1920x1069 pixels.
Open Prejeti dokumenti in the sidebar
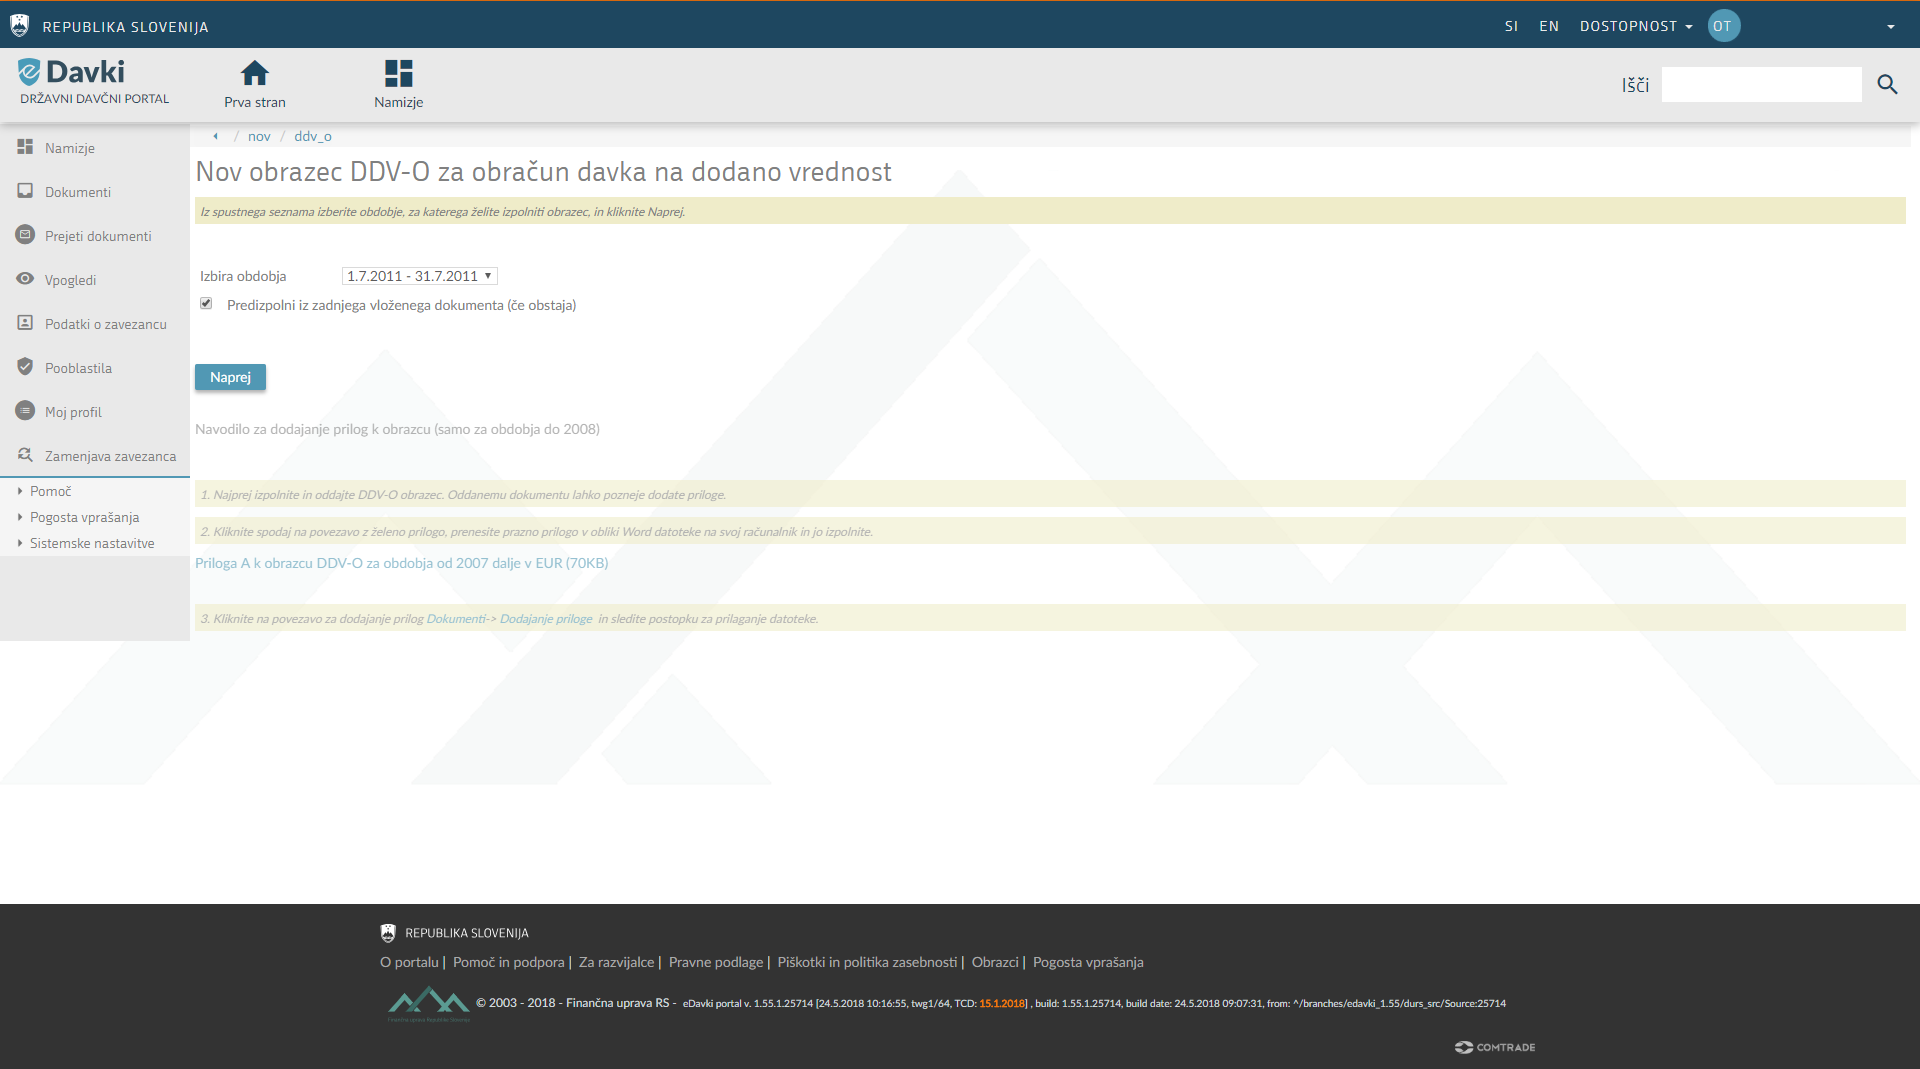97,236
